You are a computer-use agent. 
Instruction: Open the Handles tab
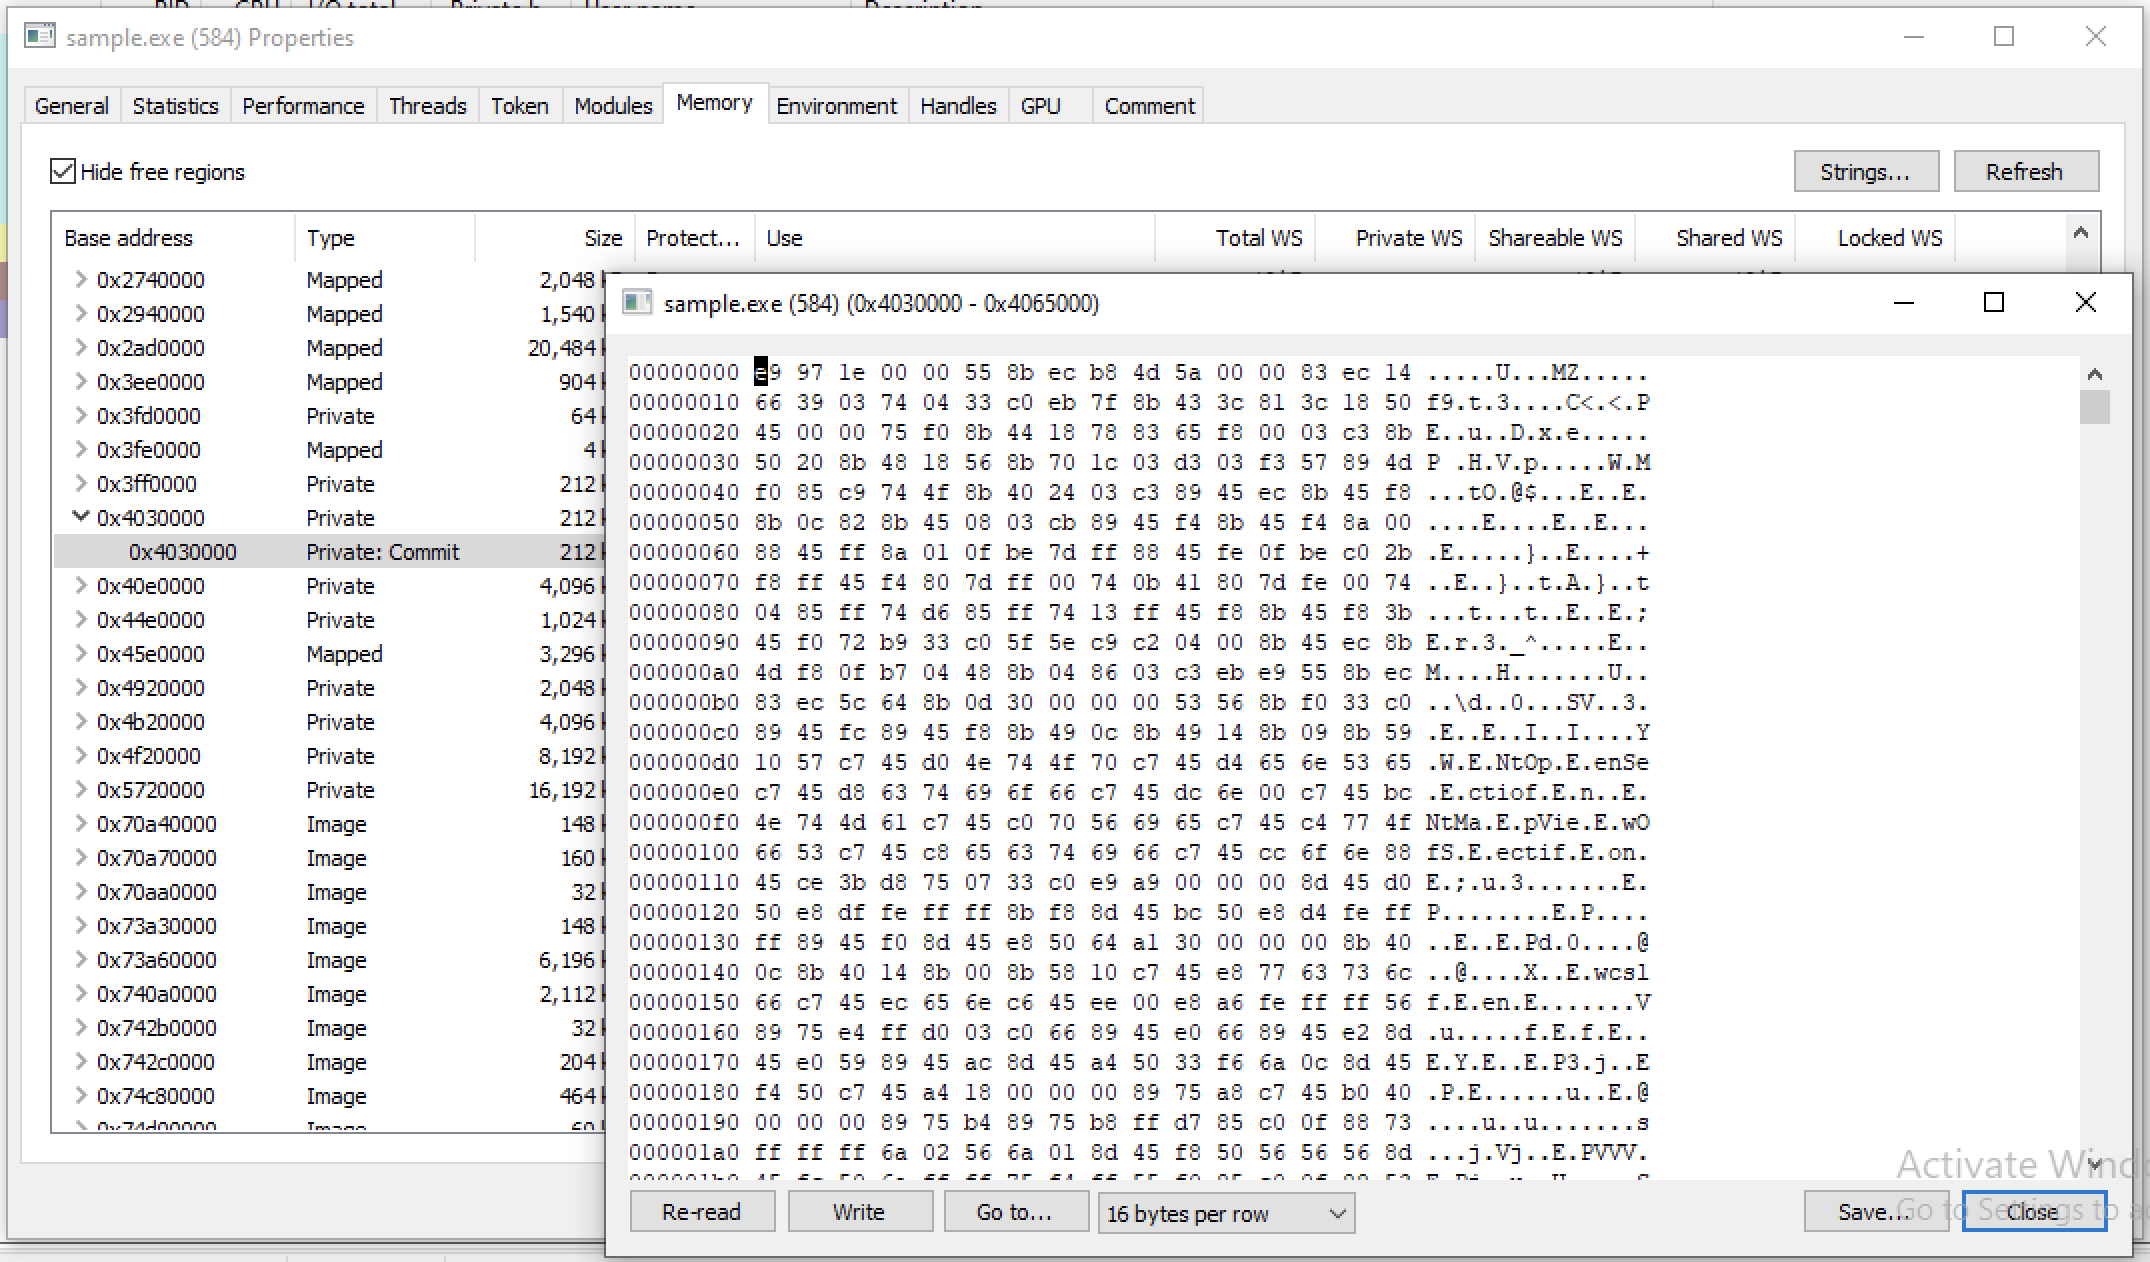(958, 106)
